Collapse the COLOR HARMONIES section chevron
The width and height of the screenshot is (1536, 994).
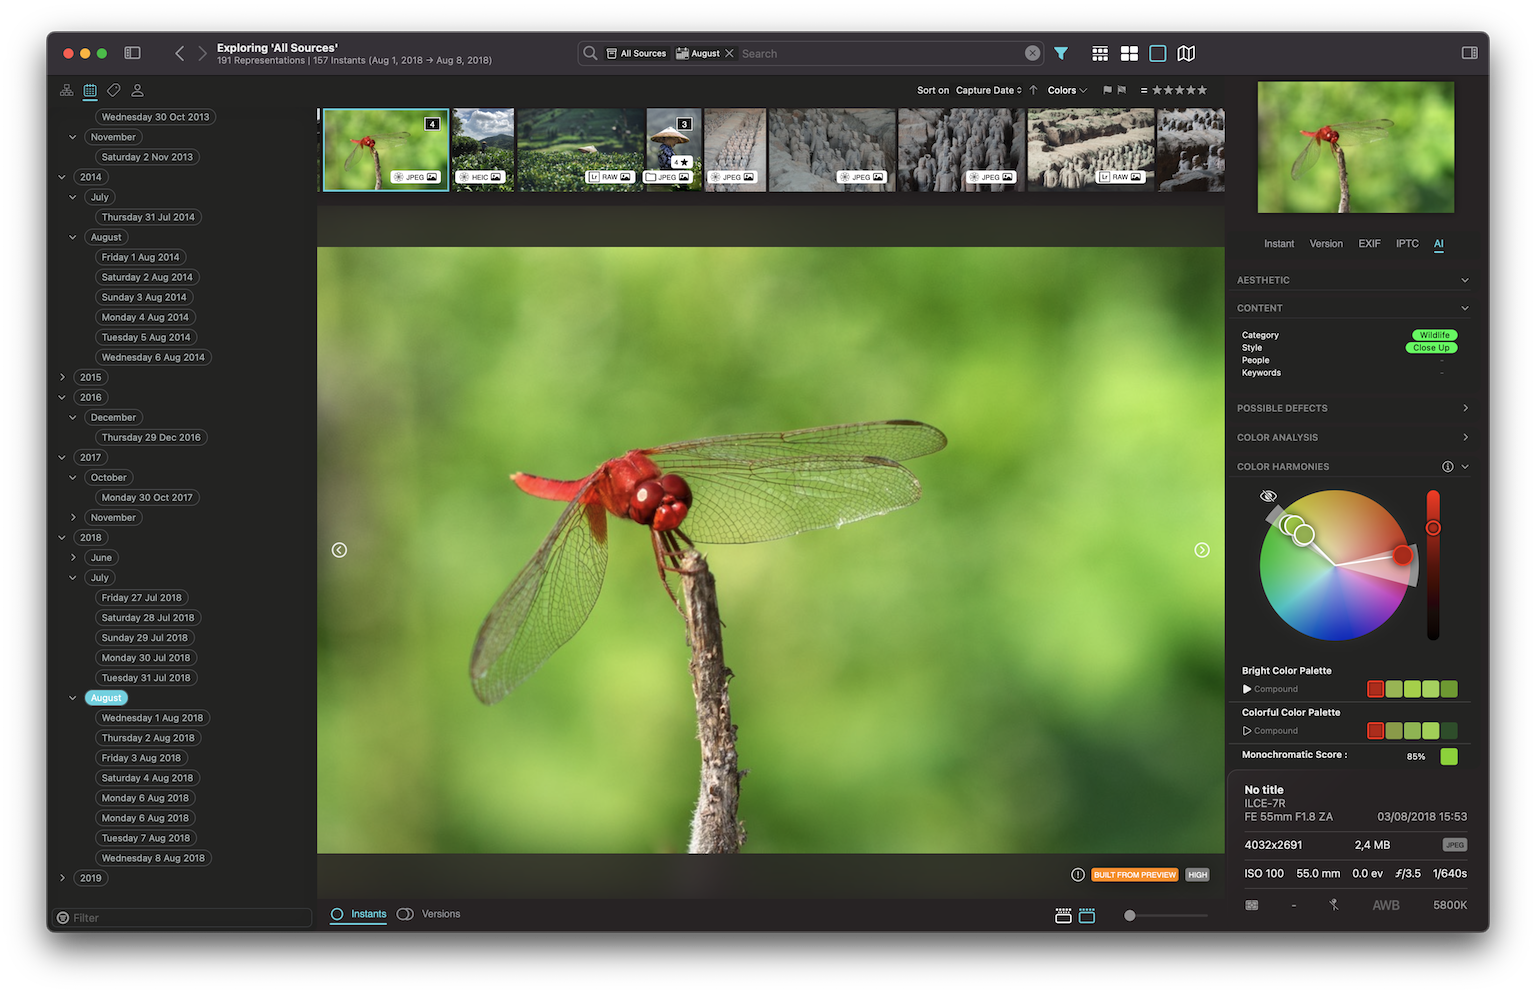coord(1464,467)
